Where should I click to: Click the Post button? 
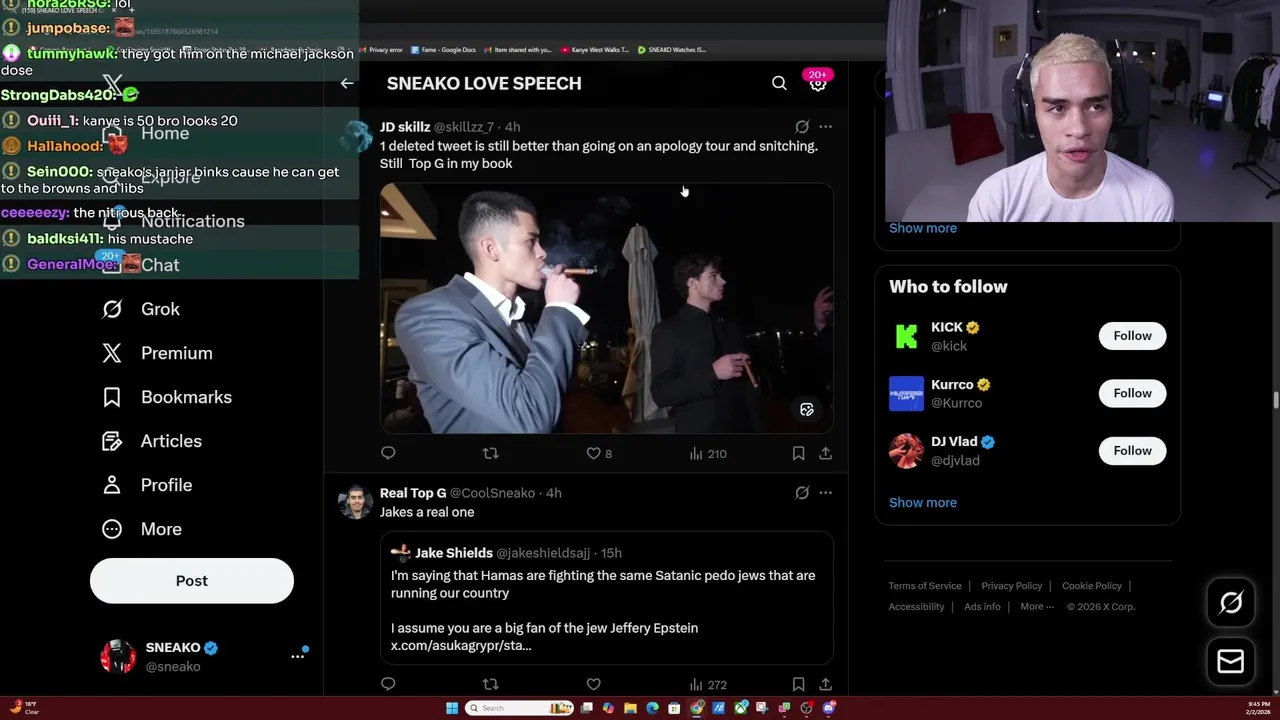[192, 581]
